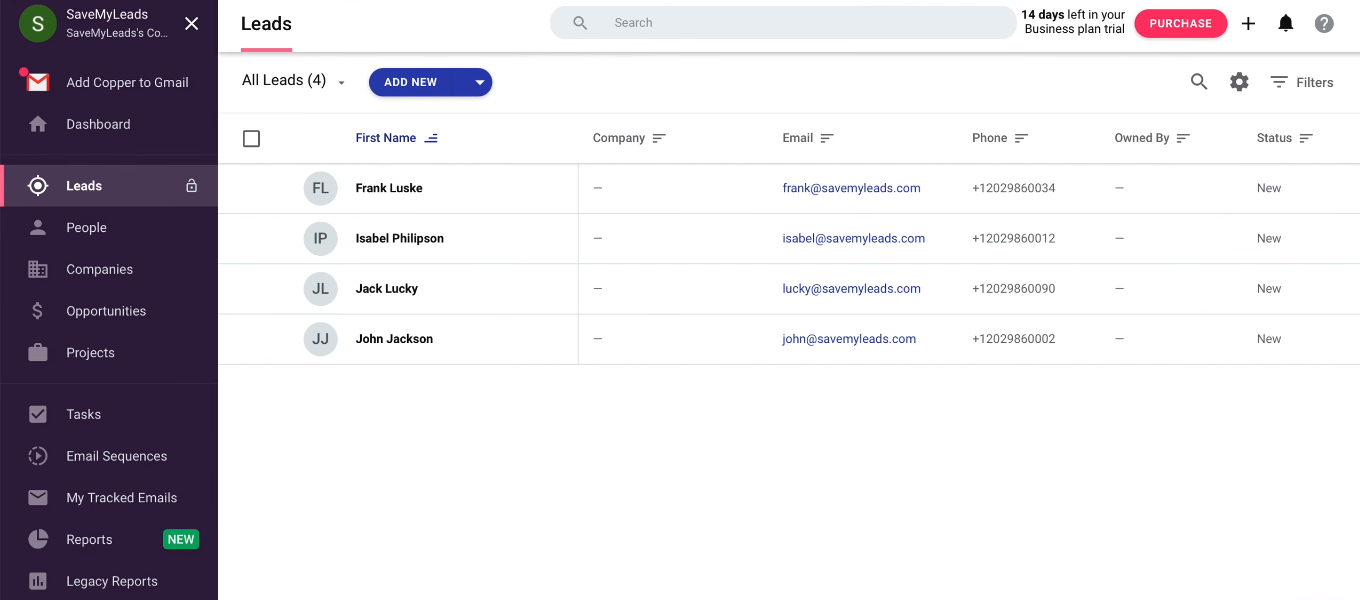The image size is (1360, 600).
Task: Tick the select-all checkbox in table header
Action: coord(252,138)
